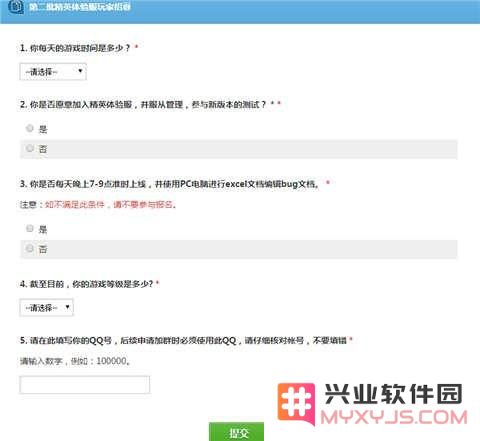This screenshot has height=441, width=480.
Task: Select 是 for joining elite test server
Action: point(30,128)
